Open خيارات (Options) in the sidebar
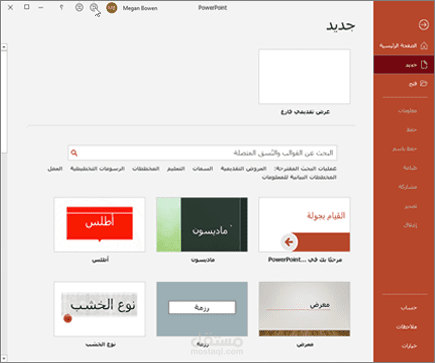The width and height of the screenshot is (435, 363). (409, 346)
